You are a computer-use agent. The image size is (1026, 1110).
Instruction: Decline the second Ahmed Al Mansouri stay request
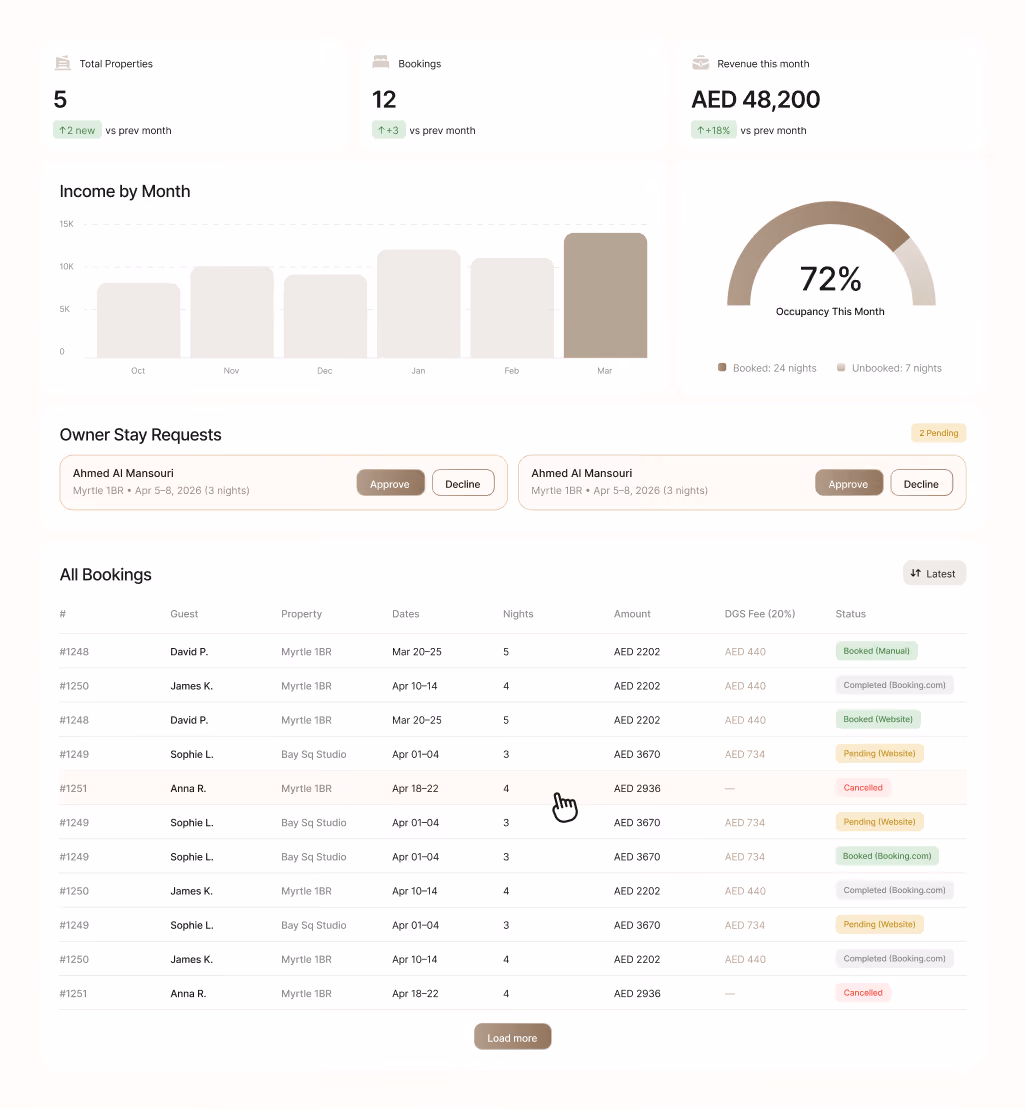[x=921, y=484]
